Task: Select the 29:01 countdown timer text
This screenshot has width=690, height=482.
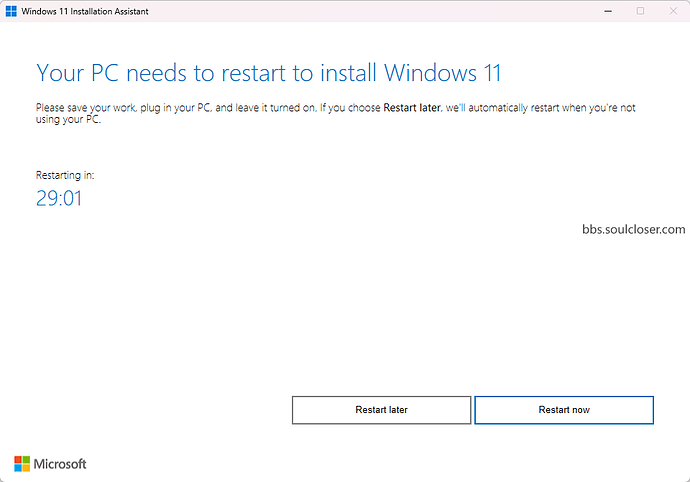Action: [59, 198]
